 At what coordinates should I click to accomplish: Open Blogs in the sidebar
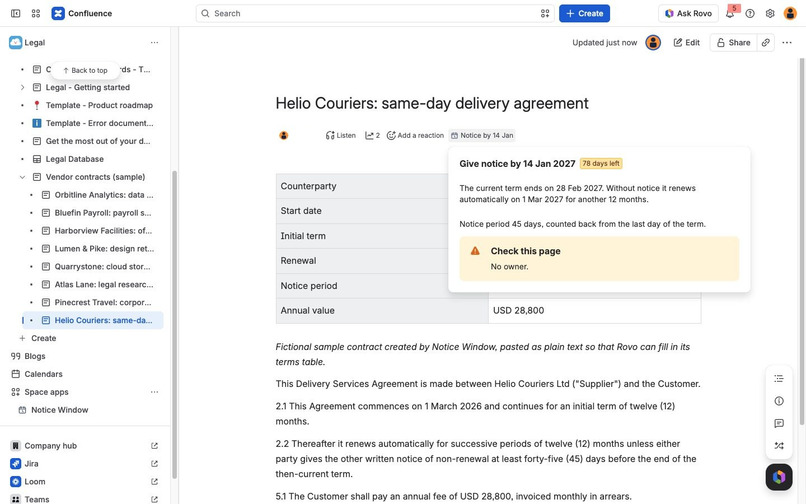click(x=34, y=356)
